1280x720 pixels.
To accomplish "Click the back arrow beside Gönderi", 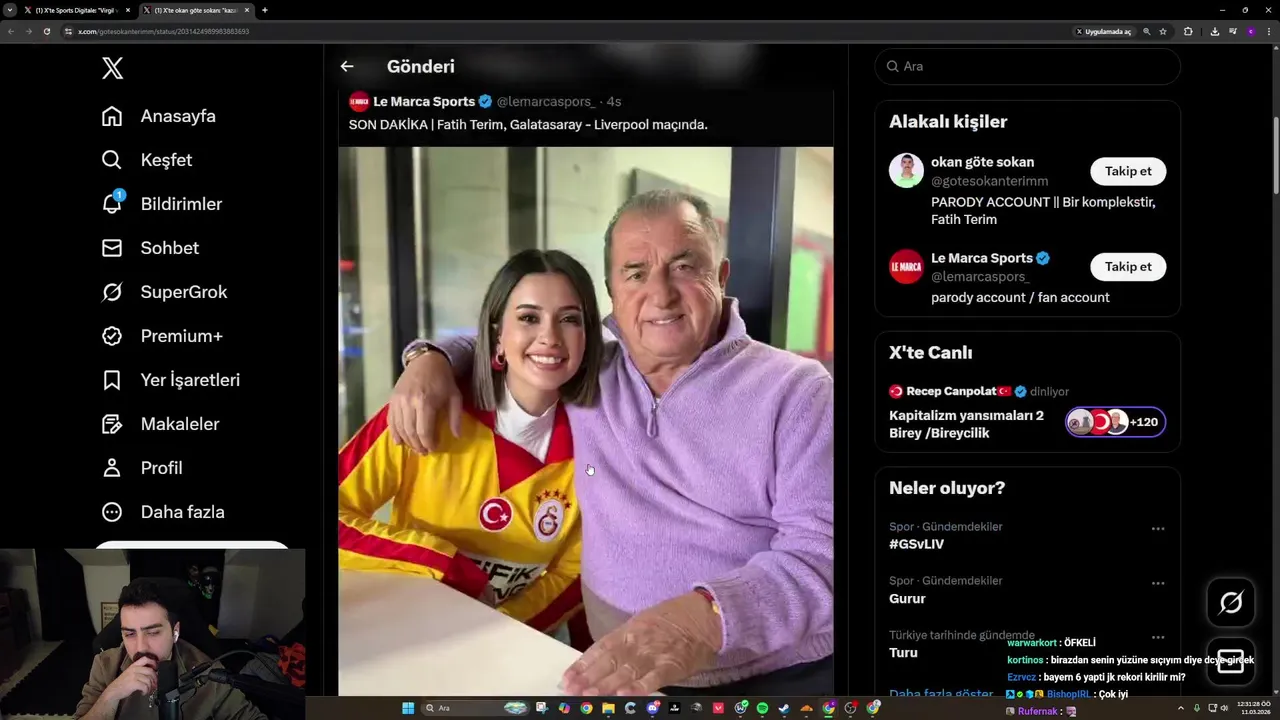I will pos(347,66).
